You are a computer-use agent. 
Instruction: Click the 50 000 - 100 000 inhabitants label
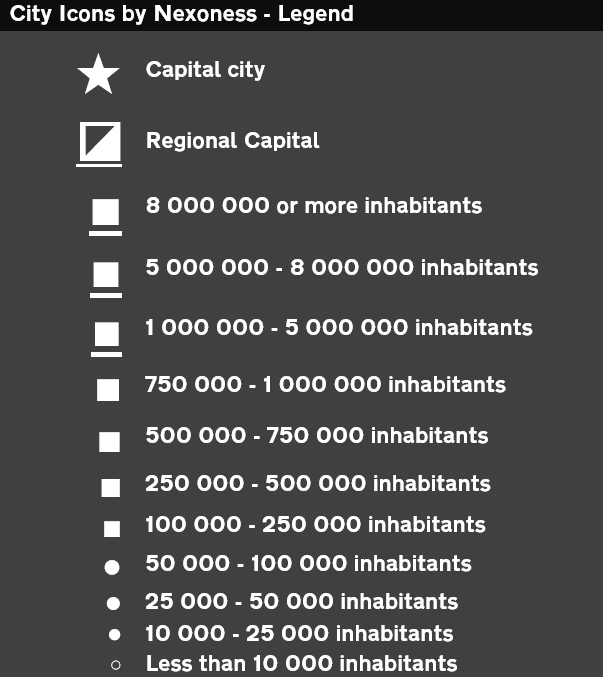[309, 563]
